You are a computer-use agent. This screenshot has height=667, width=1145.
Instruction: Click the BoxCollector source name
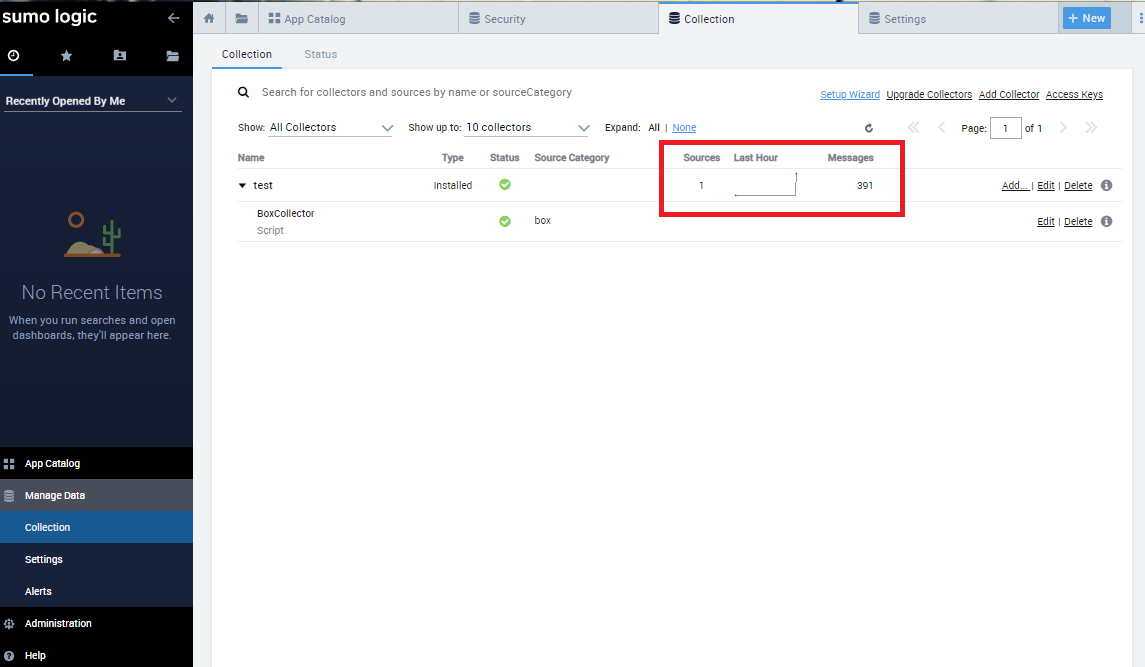pos(286,213)
